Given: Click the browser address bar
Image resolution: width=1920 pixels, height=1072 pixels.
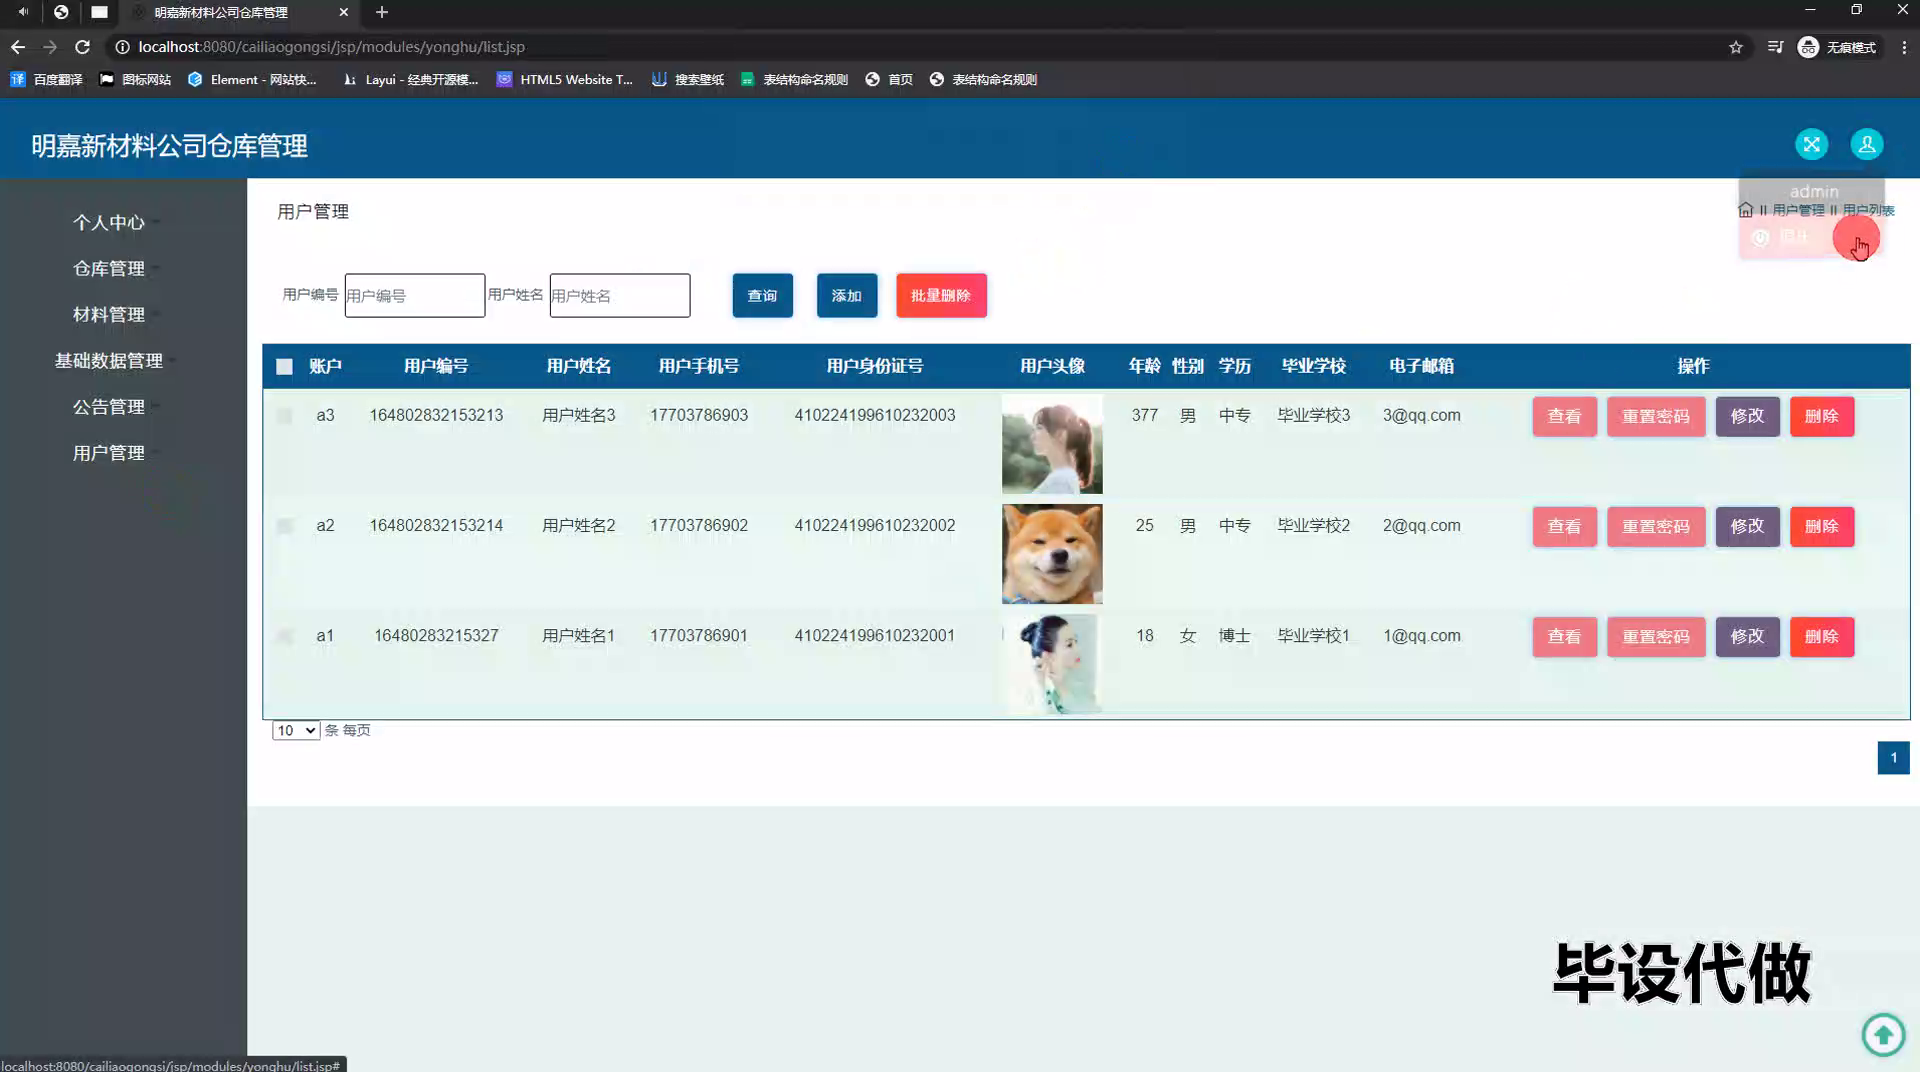Looking at the screenshot, I should tap(900, 47).
